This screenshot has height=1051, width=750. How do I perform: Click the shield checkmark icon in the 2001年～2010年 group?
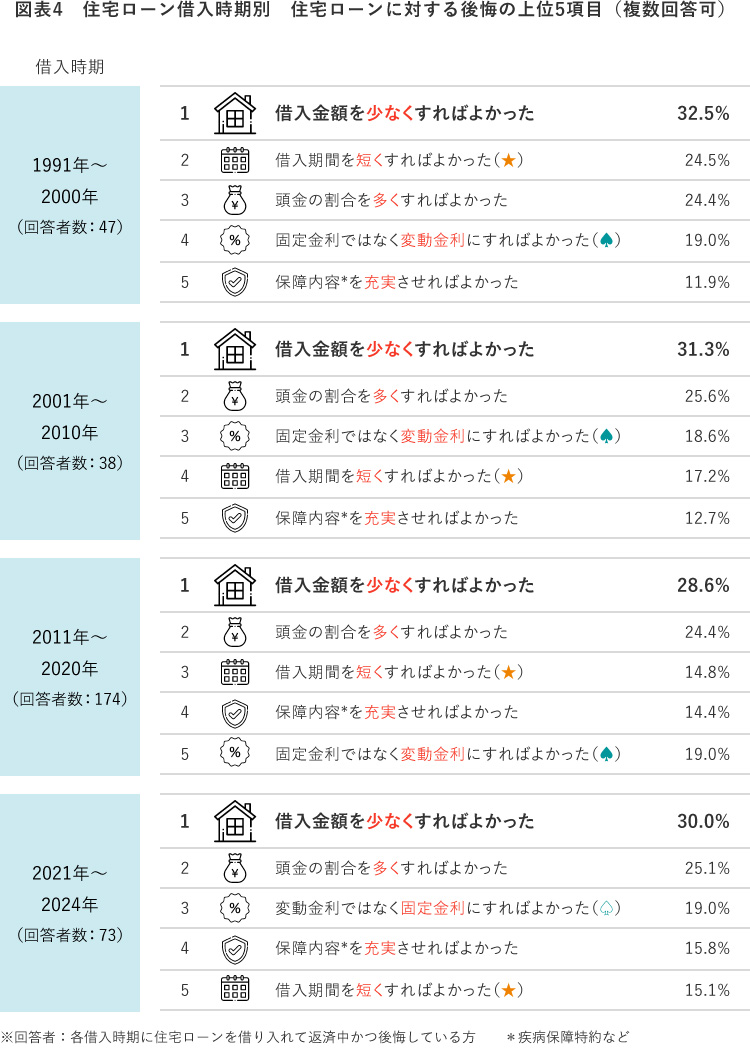(234, 518)
